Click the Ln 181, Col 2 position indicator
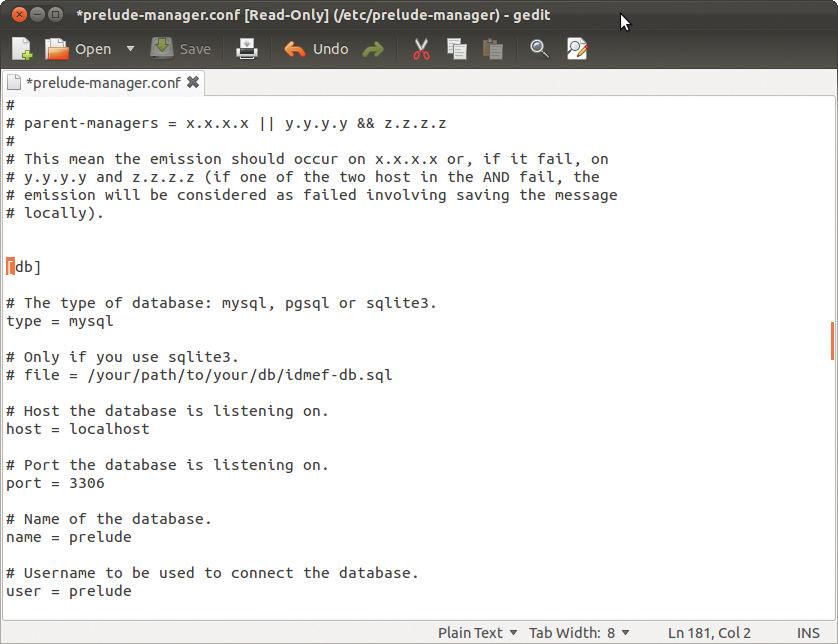This screenshot has width=838, height=644. click(x=709, y=633)
